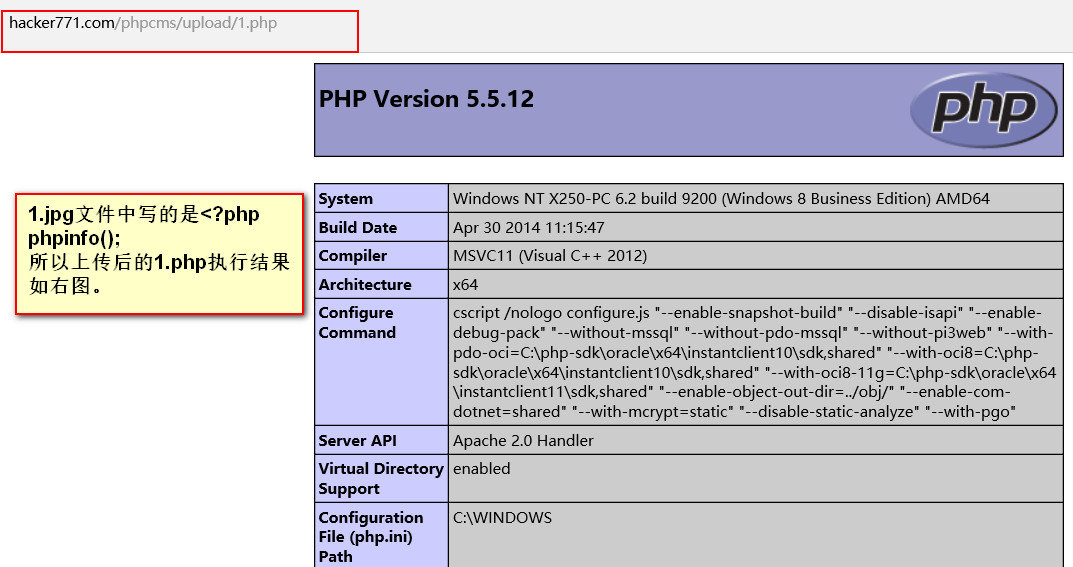This screenshot has width=1073, height=567.
Task: Click the 'Architecture' row label
Action: tap(365, 285)
